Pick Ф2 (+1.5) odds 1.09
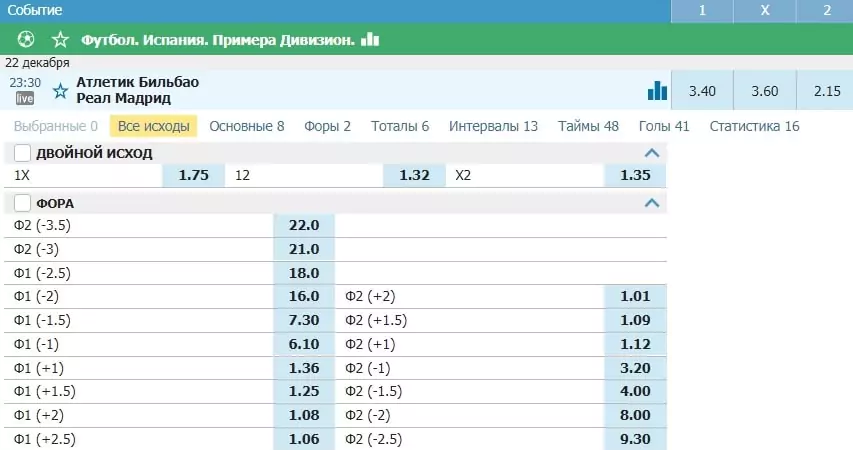 (x=635, y=320)
